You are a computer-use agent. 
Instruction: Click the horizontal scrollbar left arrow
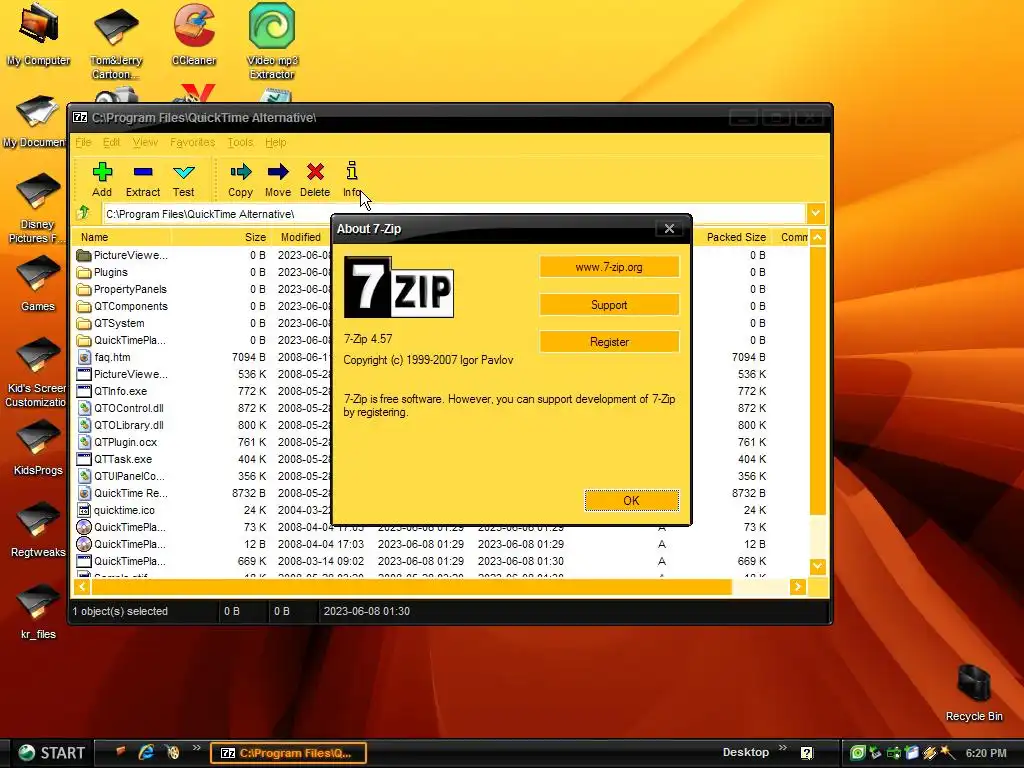pos(82,586)
